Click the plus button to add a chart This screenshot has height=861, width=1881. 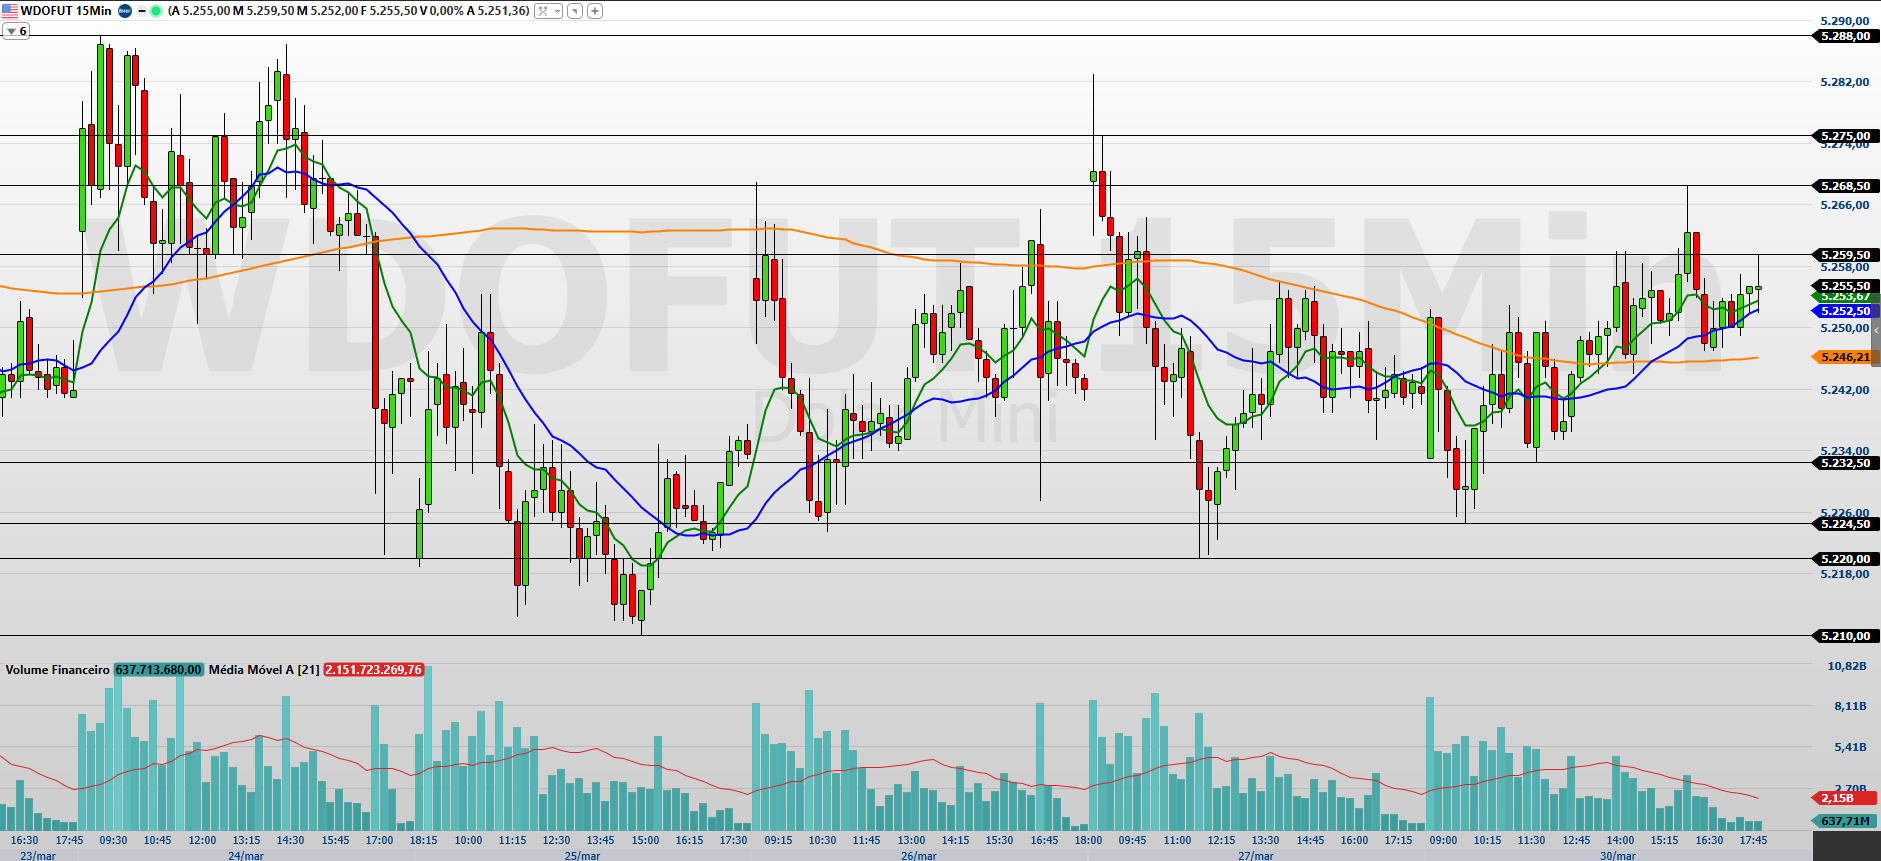[595, 11]
